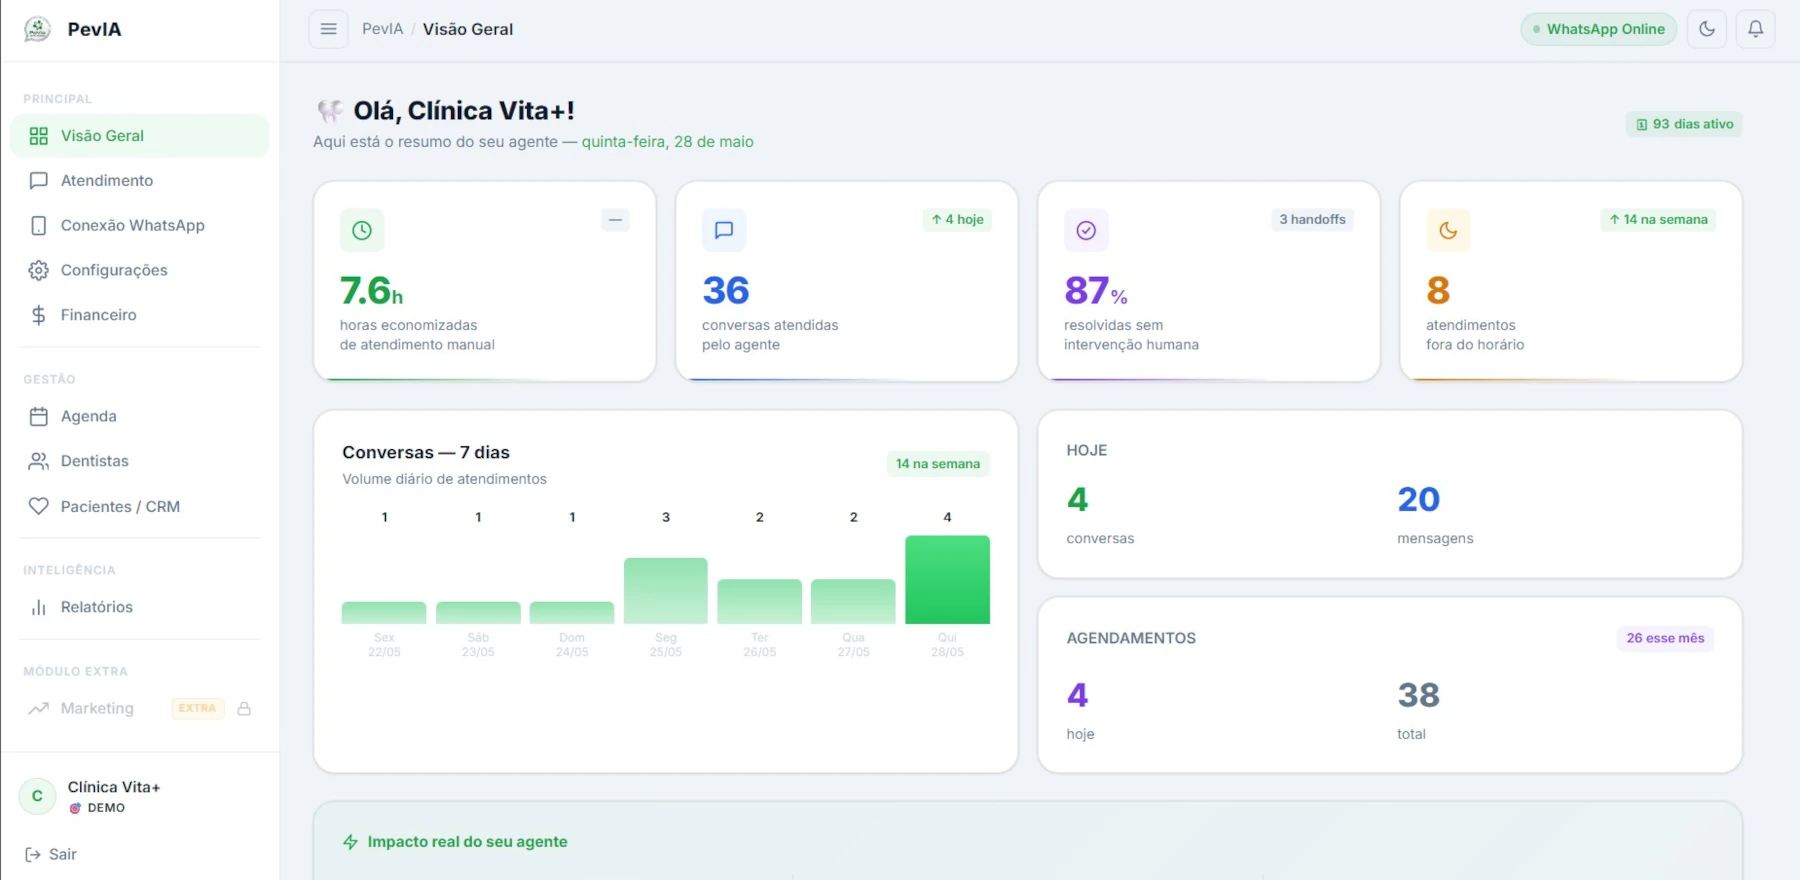Click the 14 na semana badge in chart
This screenshot has height=880, width=1800.
click(938, 464)
